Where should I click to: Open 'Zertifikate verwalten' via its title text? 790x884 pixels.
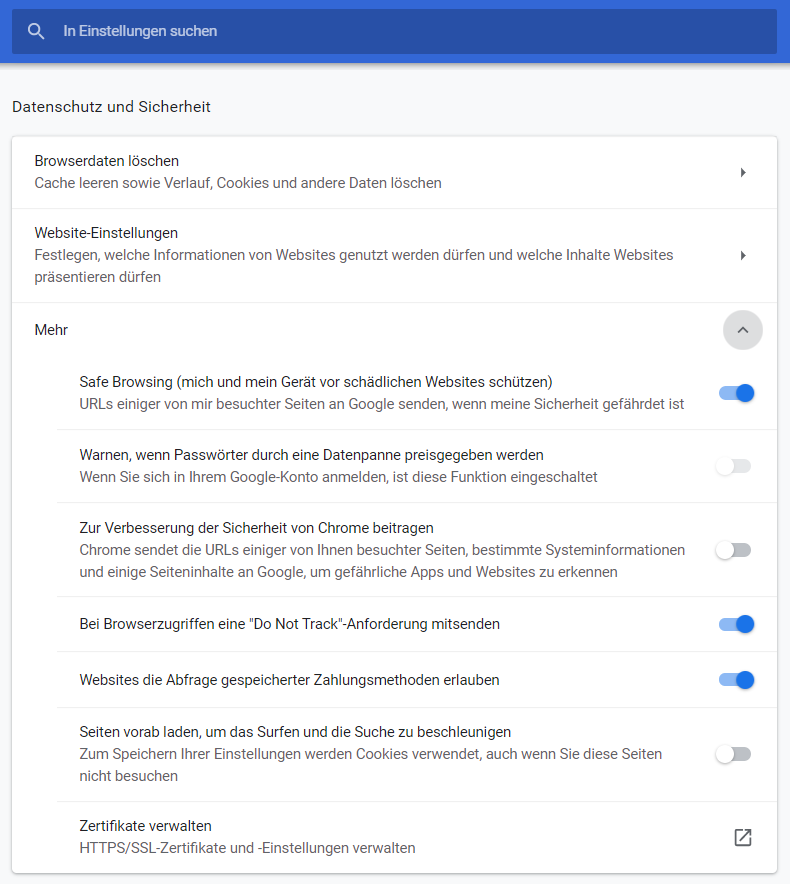click(x=145, y=826)
